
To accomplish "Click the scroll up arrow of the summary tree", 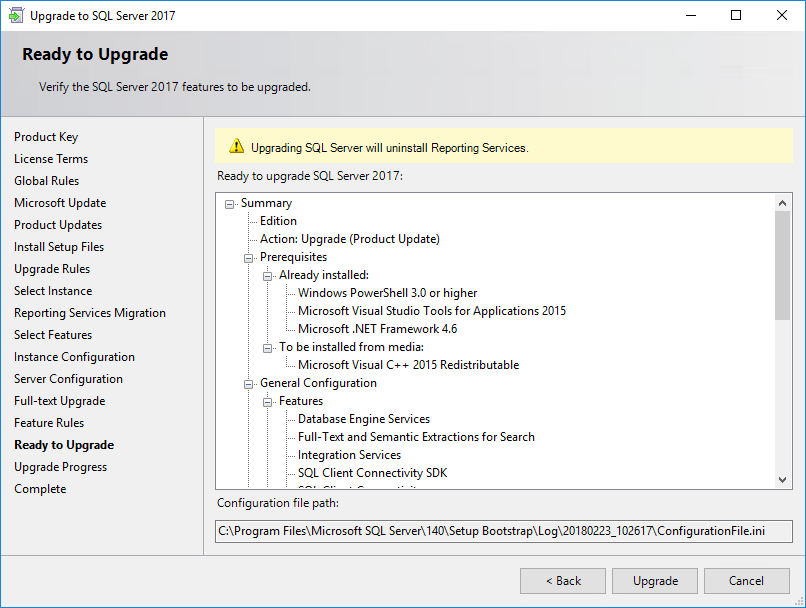I will [x=782, y=203].
